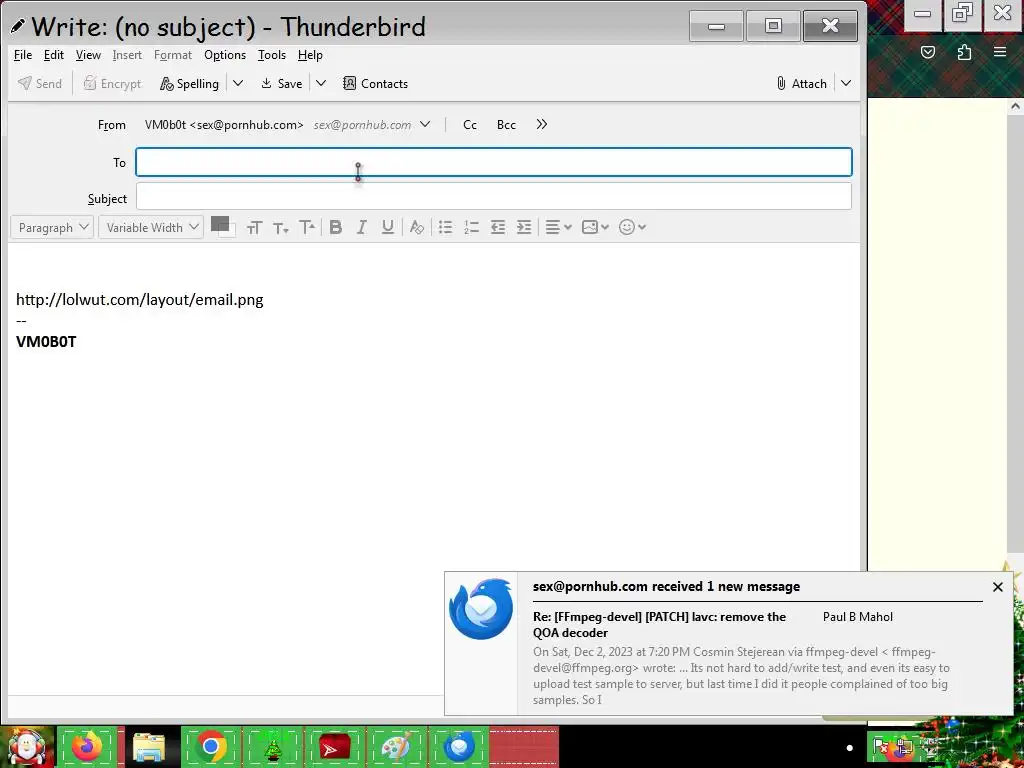Indent the text
The height and width of the screenshot is (768, 1024).
pos(524,227)
